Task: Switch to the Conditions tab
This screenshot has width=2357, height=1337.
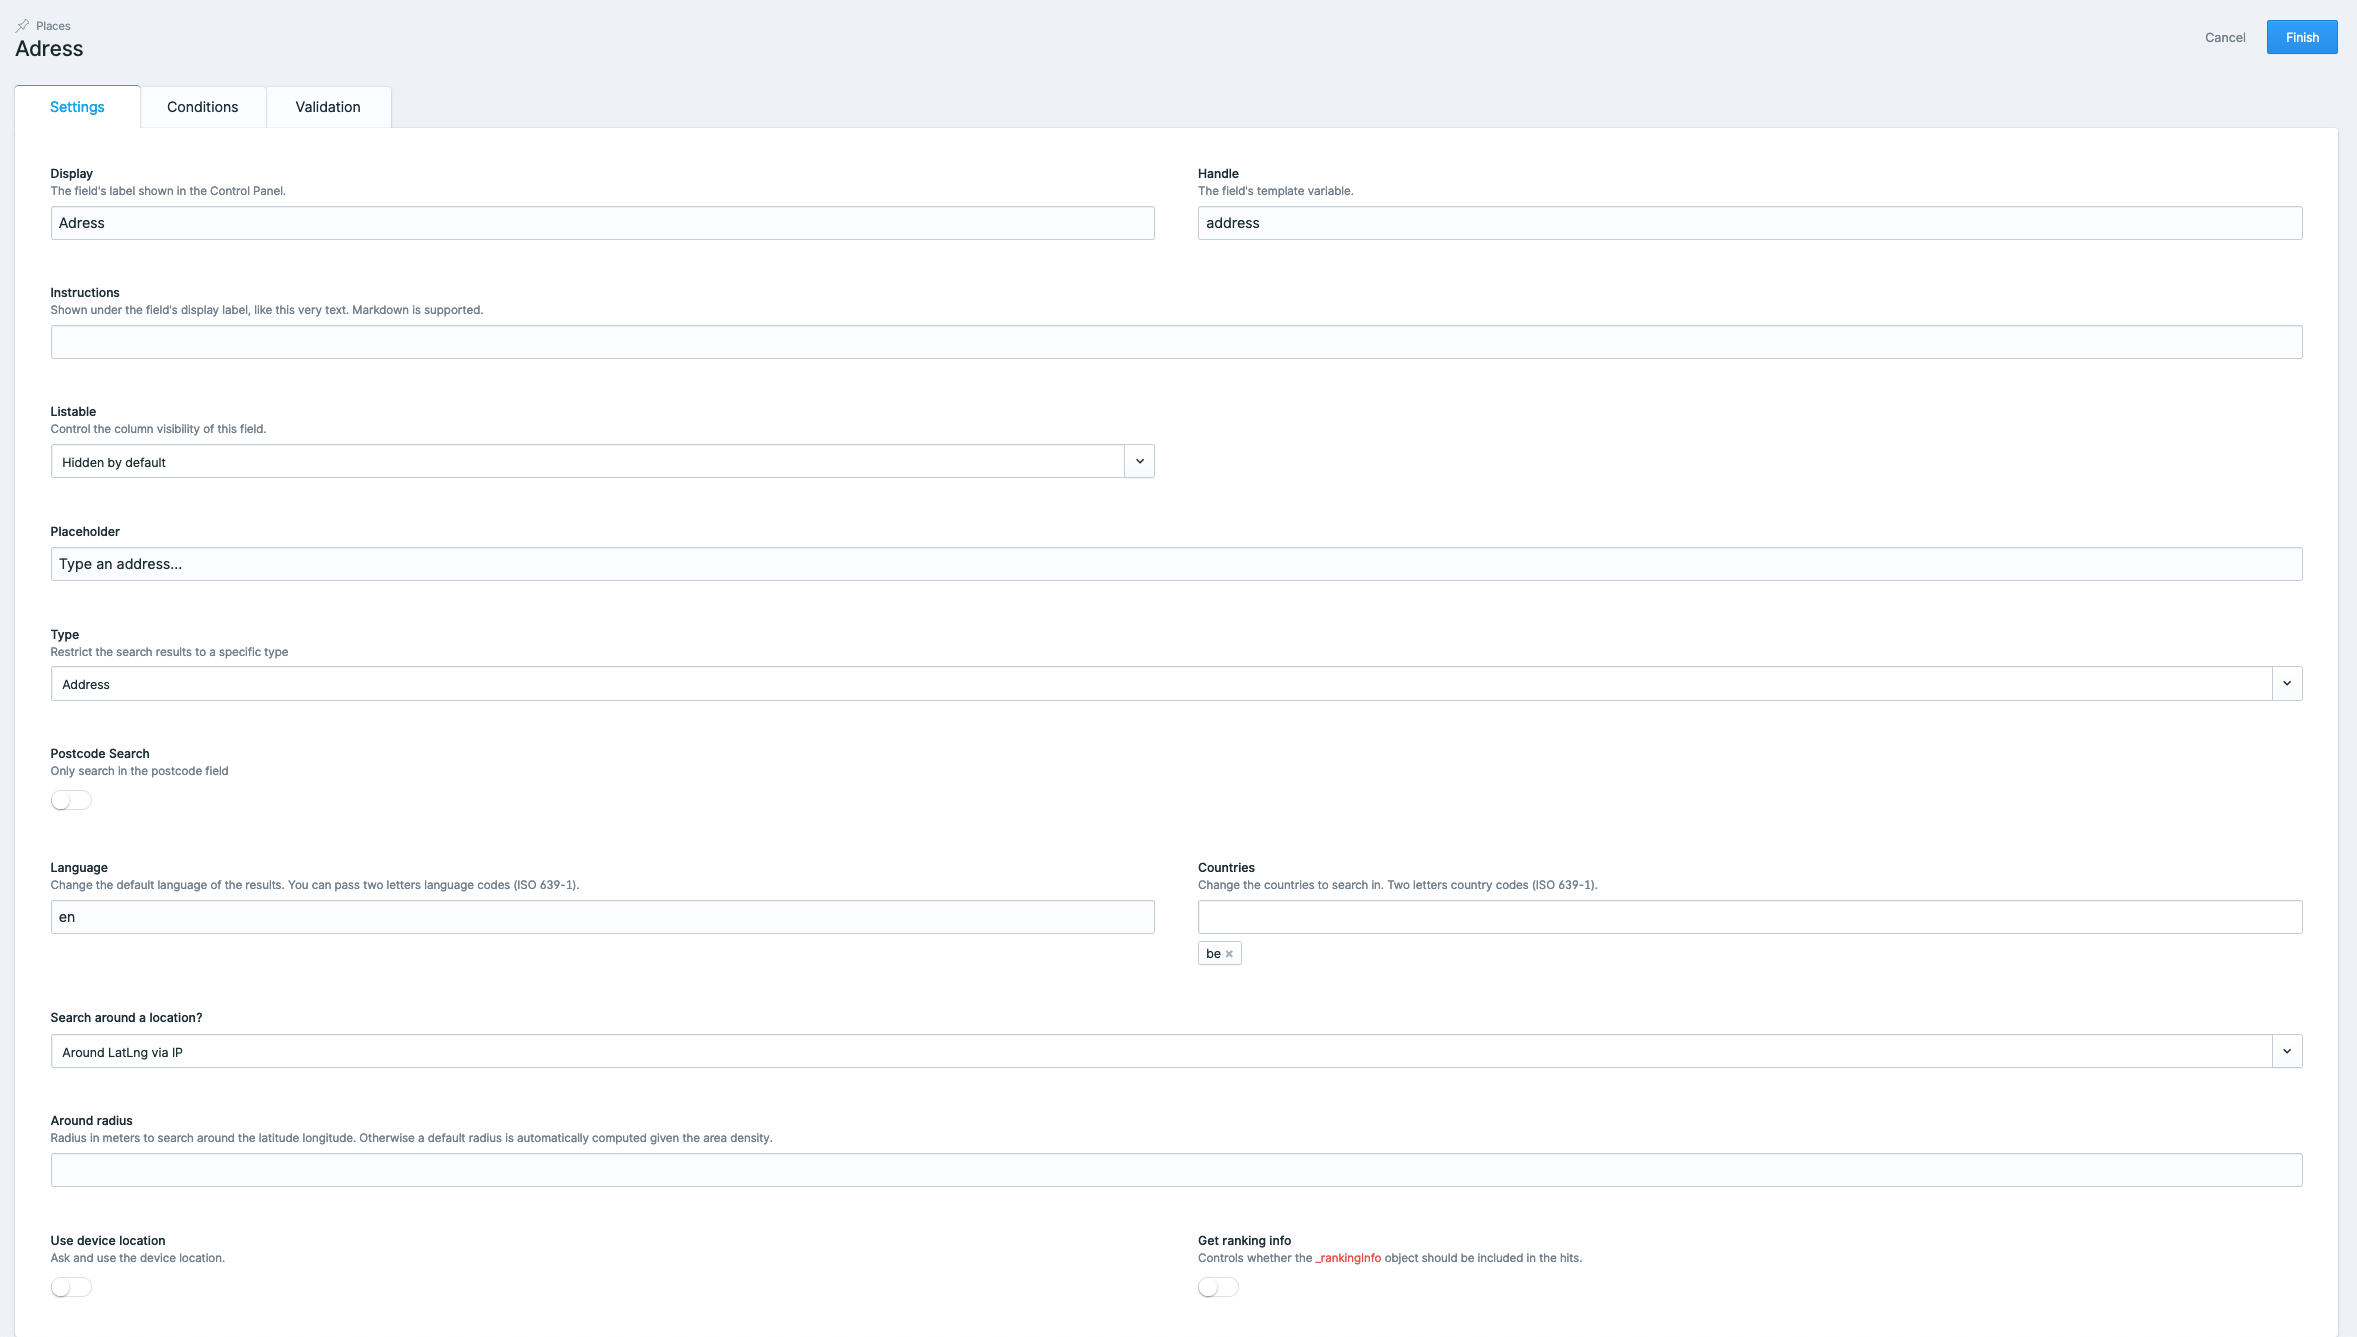Action: 202,107
